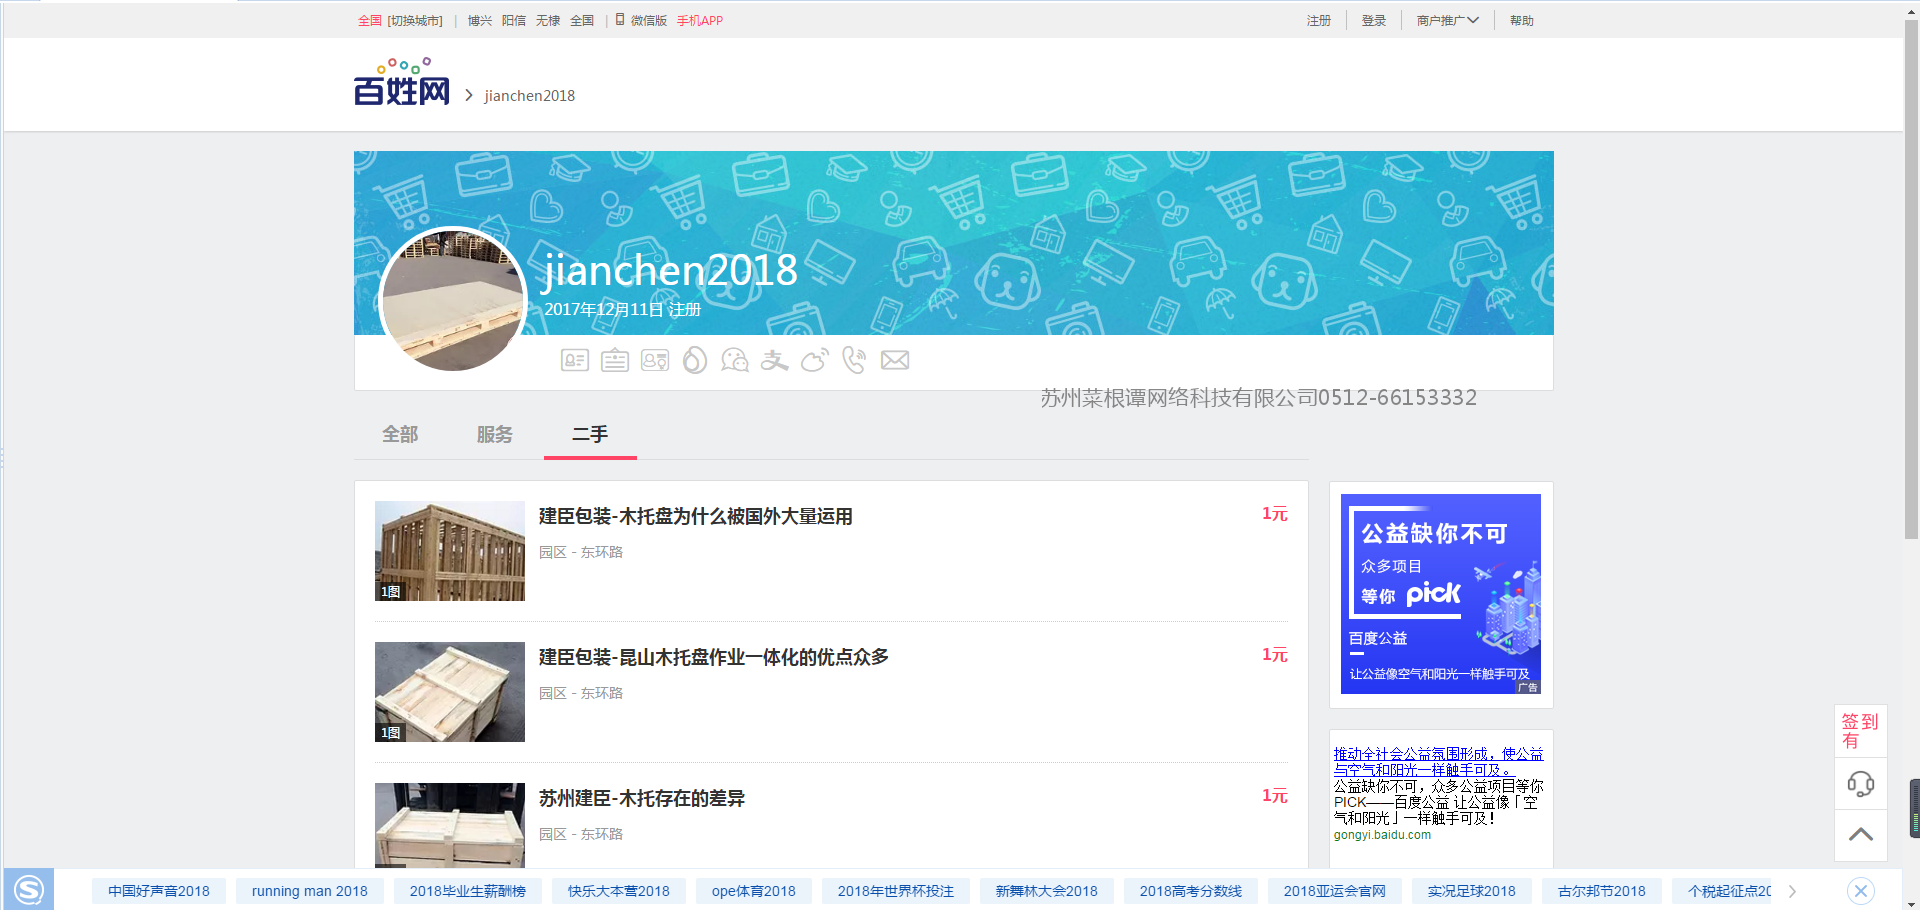Click the Sesame credit drop icon
Image resolution: width=1920 pixels, height=910 pixels.
(x=695, y=360)
